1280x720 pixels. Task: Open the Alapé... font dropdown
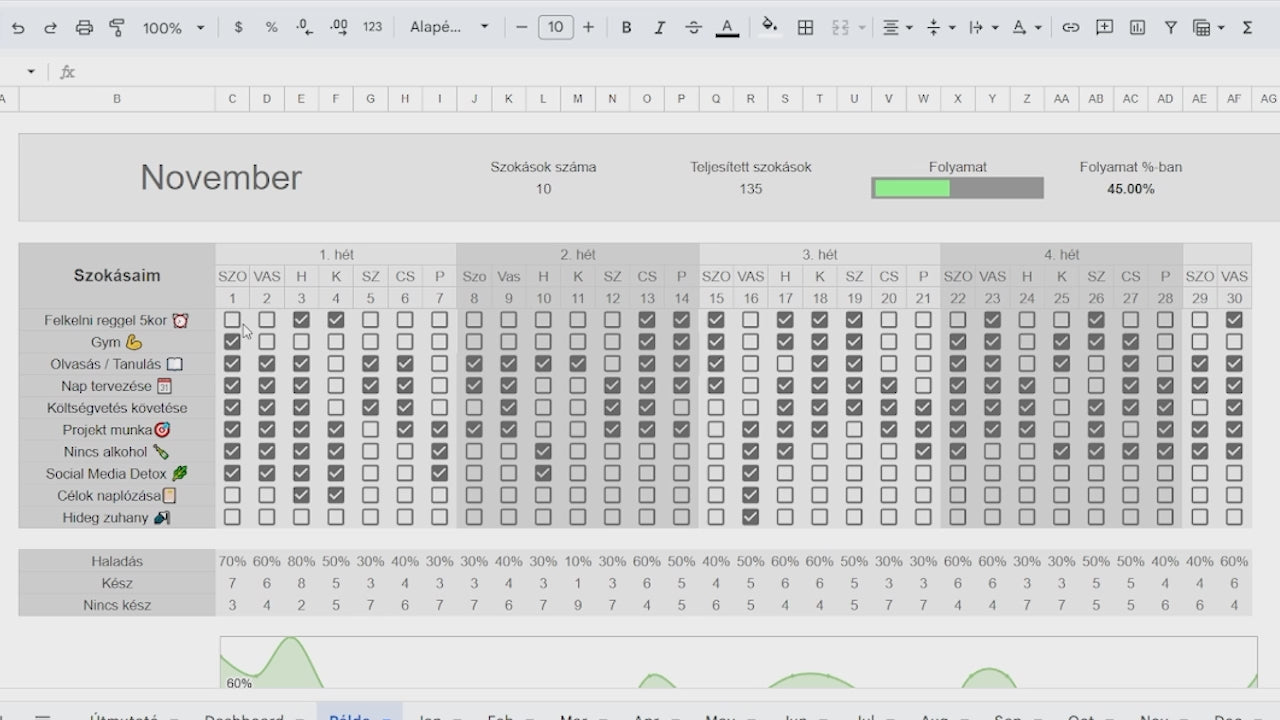(x=449, y=28)
